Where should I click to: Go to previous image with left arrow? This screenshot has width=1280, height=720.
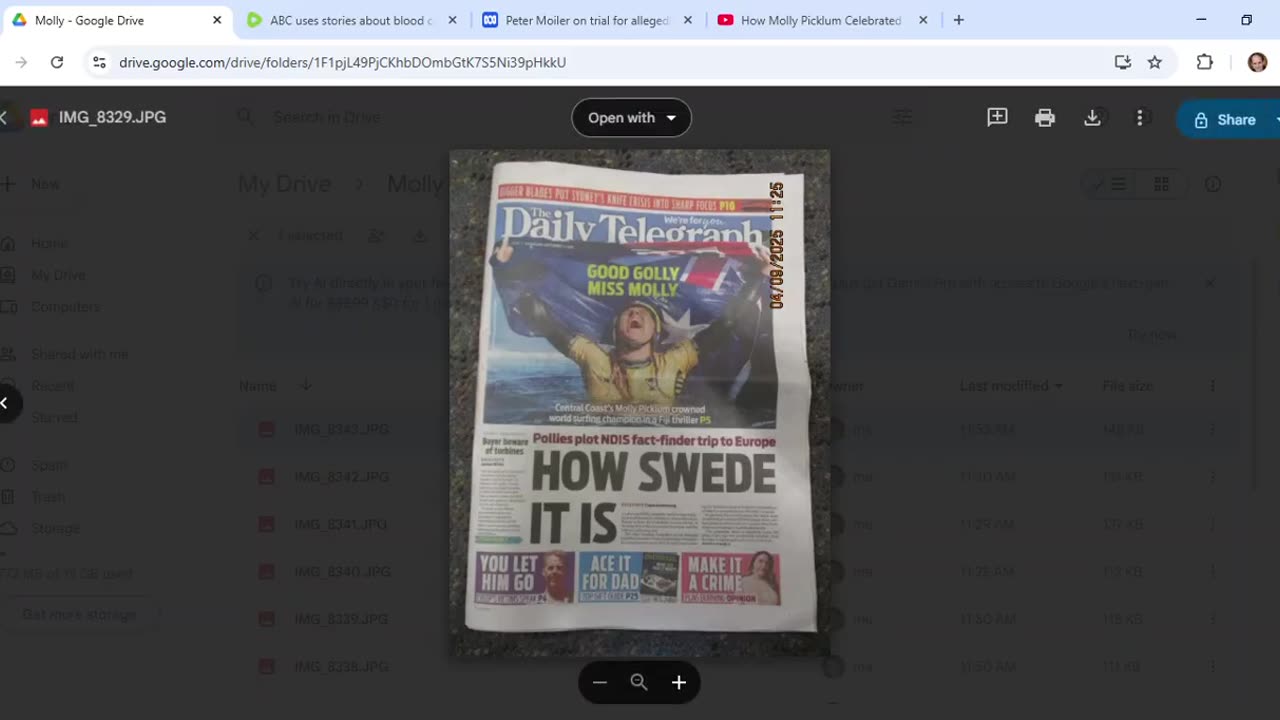pos(5,403)
